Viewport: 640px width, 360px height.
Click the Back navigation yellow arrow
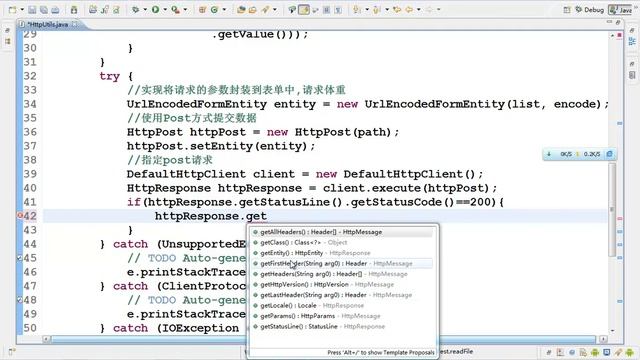coord(409,9)
